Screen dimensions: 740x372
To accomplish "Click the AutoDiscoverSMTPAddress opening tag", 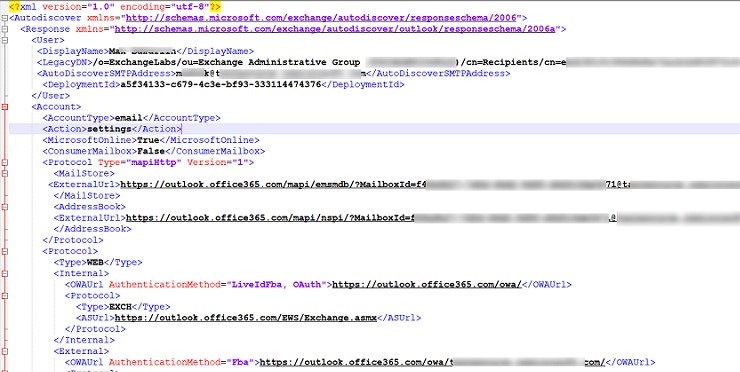I will tap(106, 74).
